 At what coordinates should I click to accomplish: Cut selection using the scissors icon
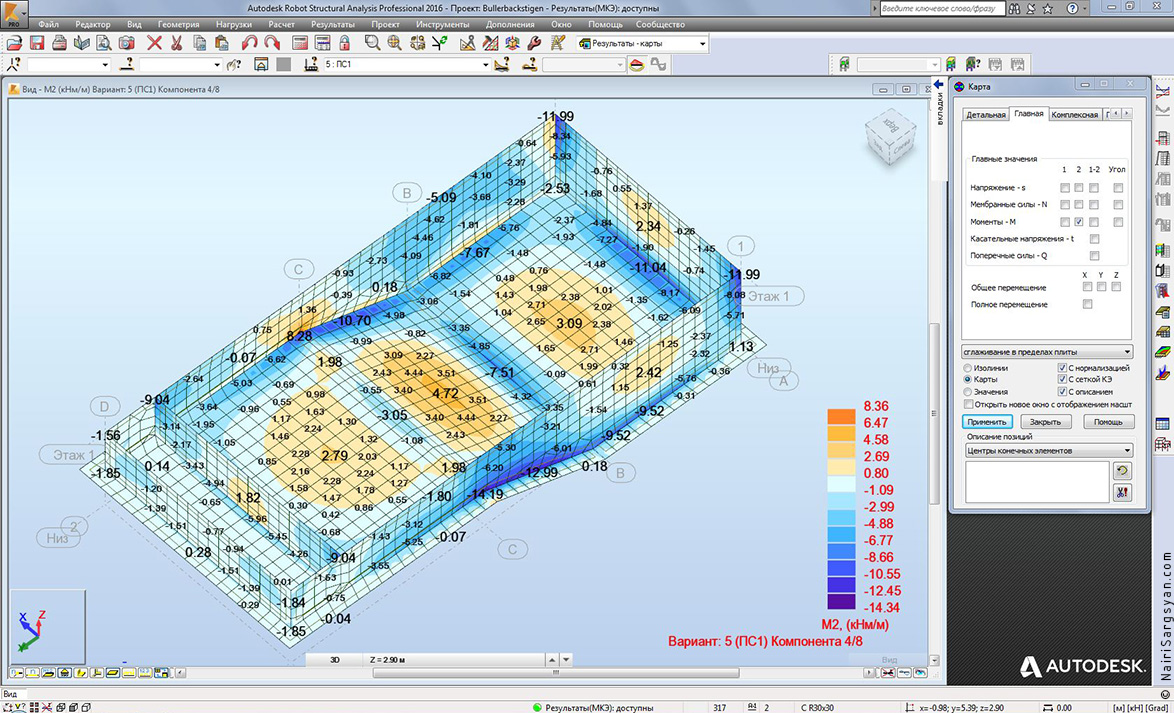[x=177, y=43]
